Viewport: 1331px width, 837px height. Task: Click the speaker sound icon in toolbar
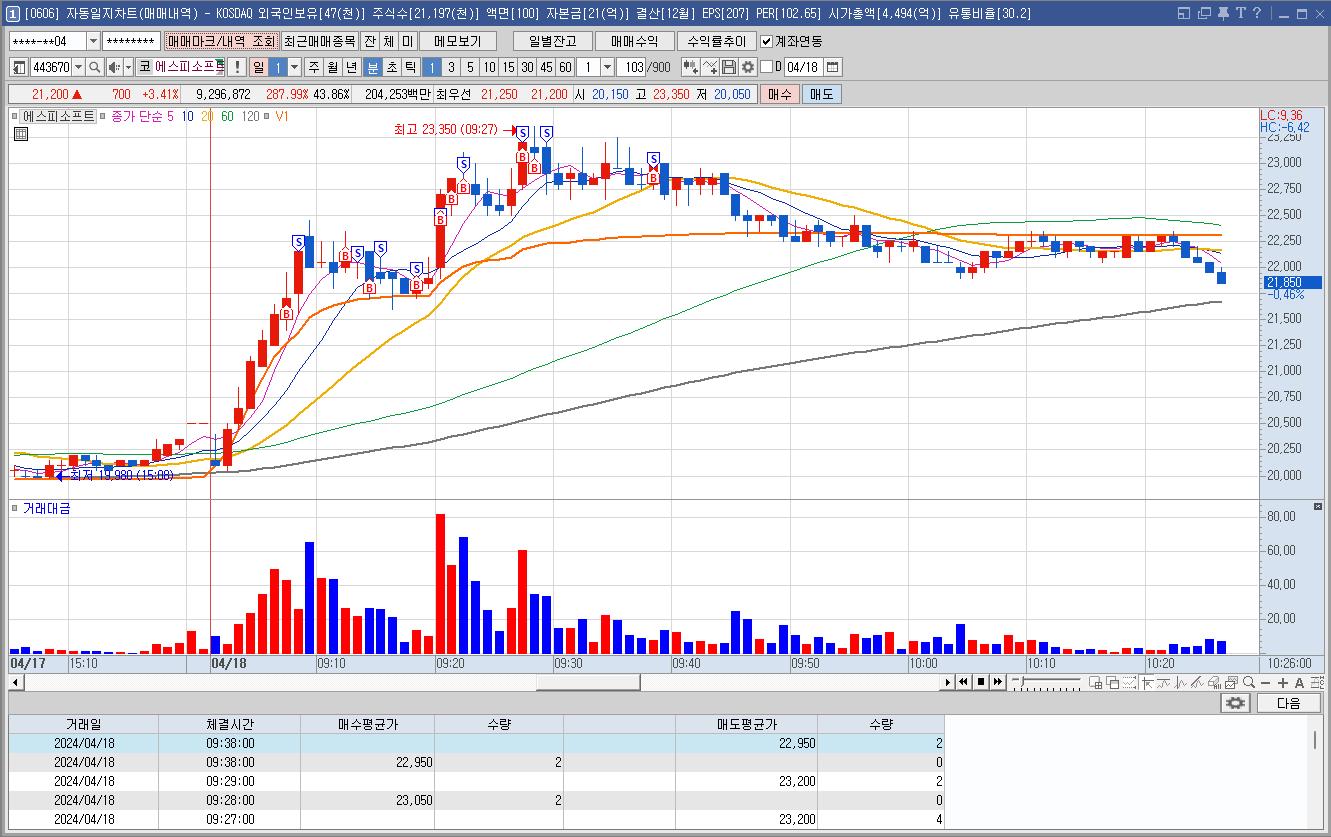pyautogui.click(x=116, y=67)
